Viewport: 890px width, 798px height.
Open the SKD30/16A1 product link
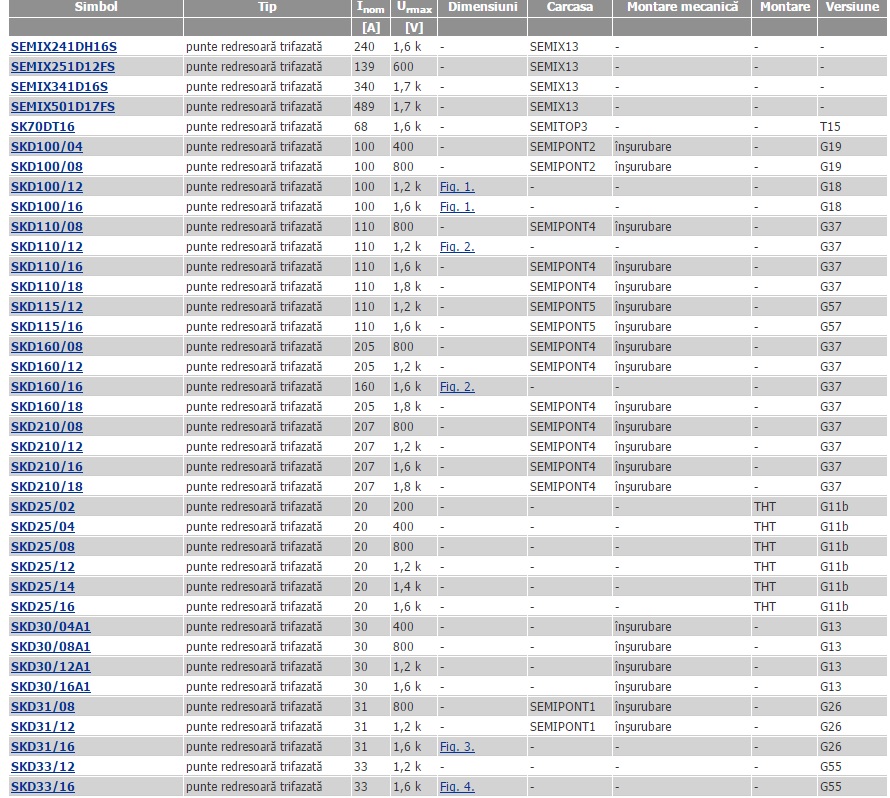[x=51, y=687]
